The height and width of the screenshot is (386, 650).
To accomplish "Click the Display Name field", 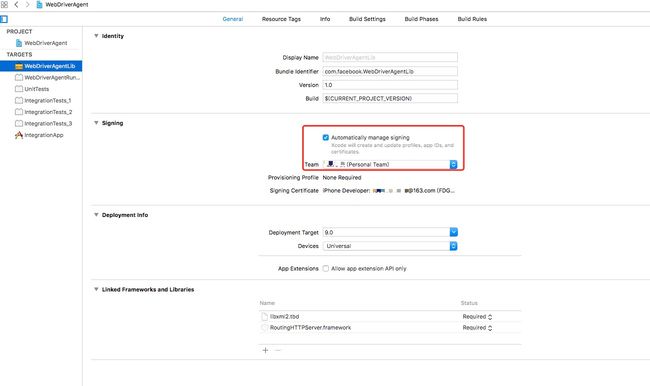I will pos(390,58).
